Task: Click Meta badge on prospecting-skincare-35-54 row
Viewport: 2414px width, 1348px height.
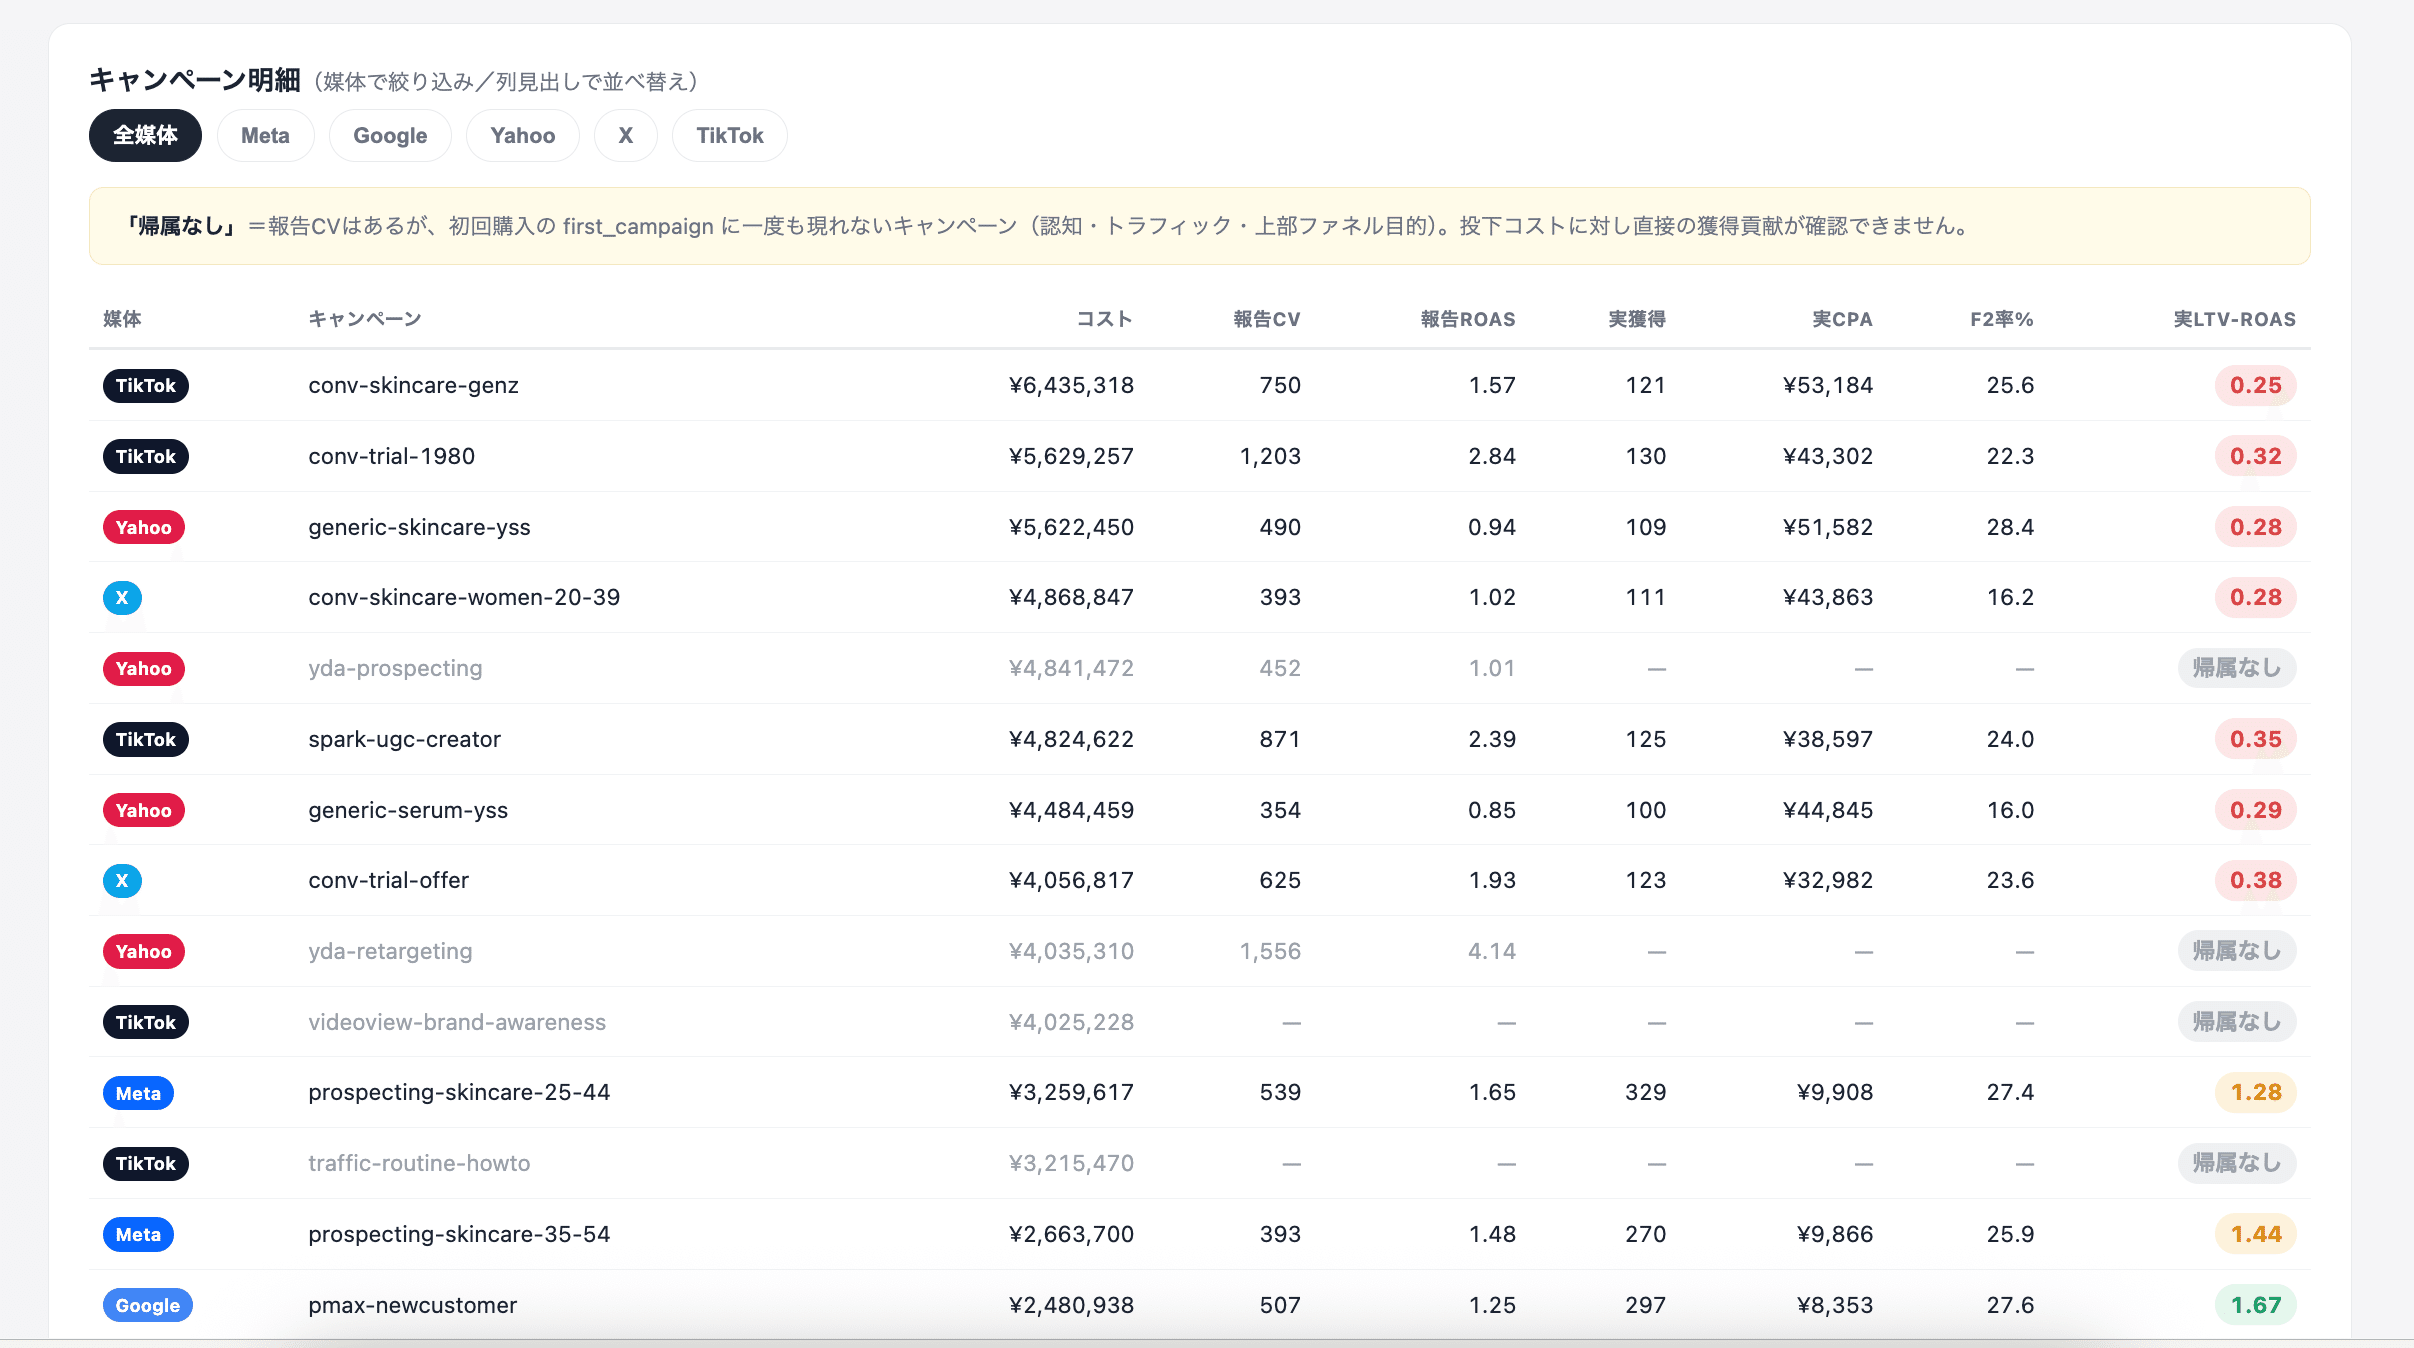Action: click(x=138, y=1234)
